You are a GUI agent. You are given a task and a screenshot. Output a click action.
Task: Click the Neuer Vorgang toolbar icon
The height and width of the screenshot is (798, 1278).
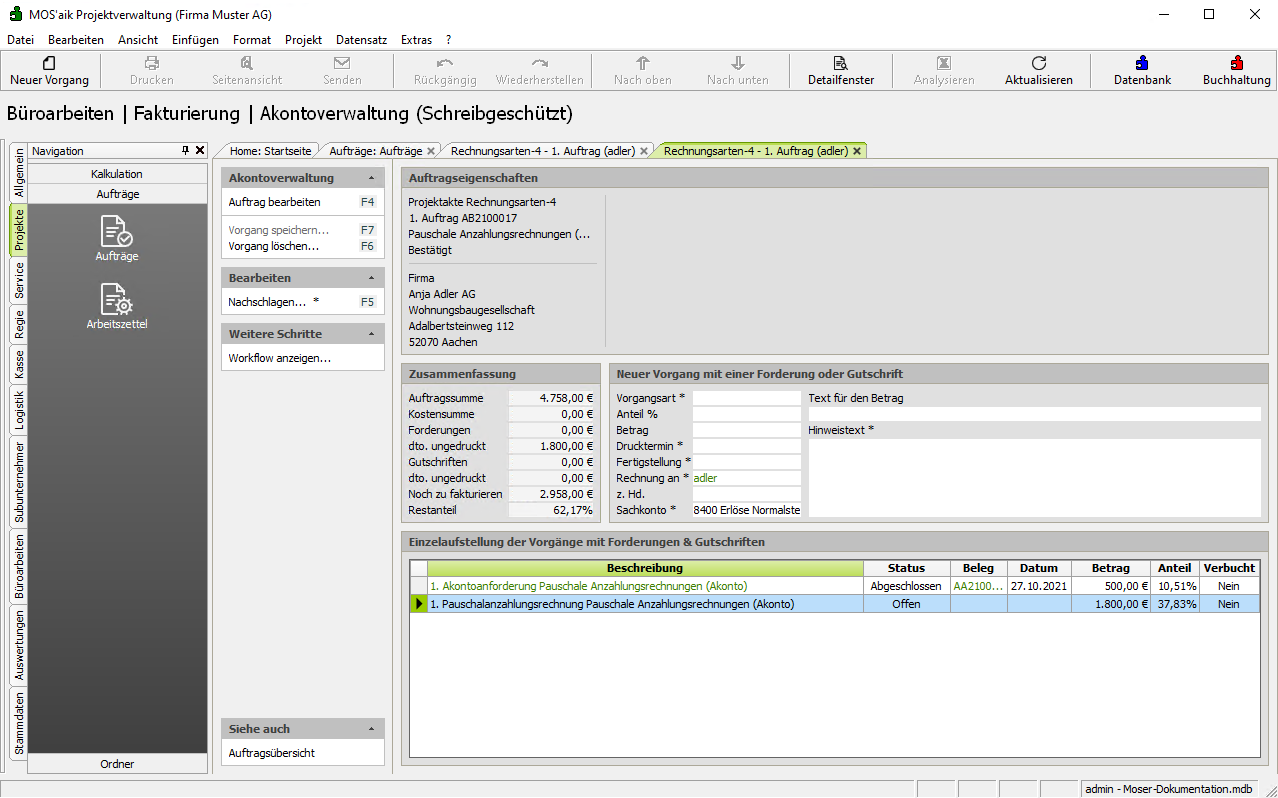tap(49, 63)
